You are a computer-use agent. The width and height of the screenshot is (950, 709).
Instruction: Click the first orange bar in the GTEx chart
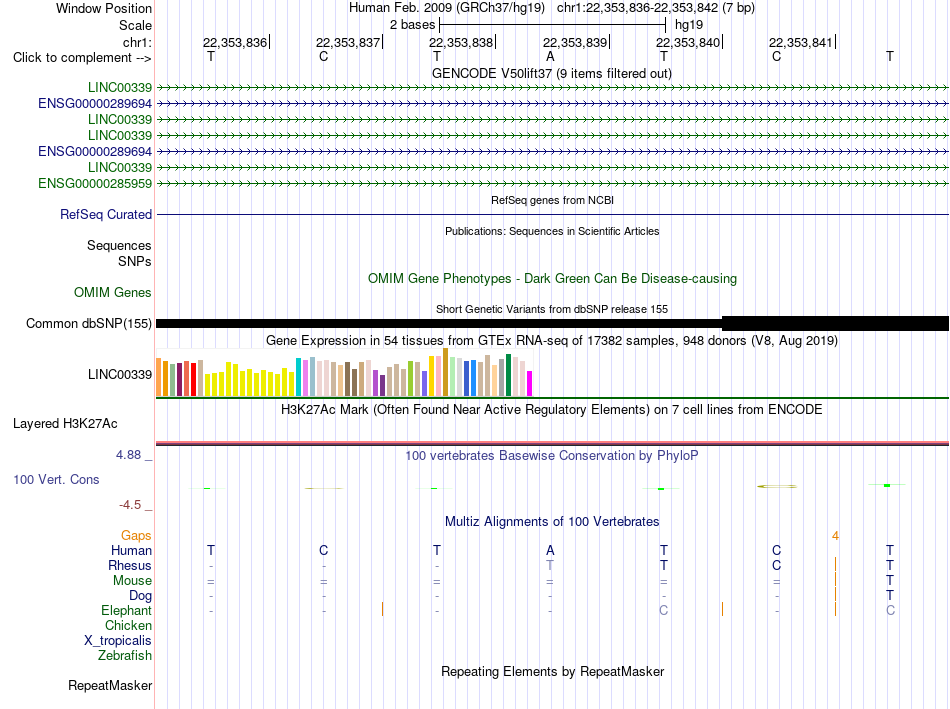(x=159, y=377)
